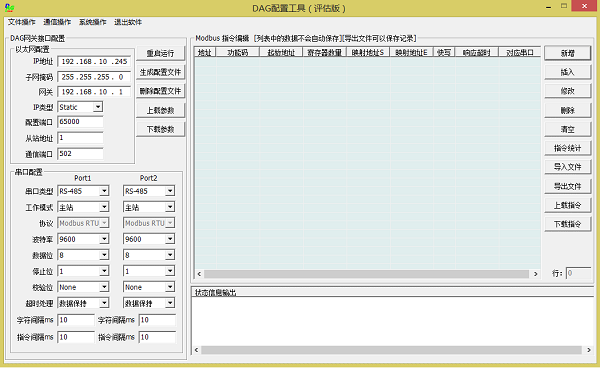Click left arrow of command table scrollbar
The height and width of the screenshot is (368, 600).
199,274
